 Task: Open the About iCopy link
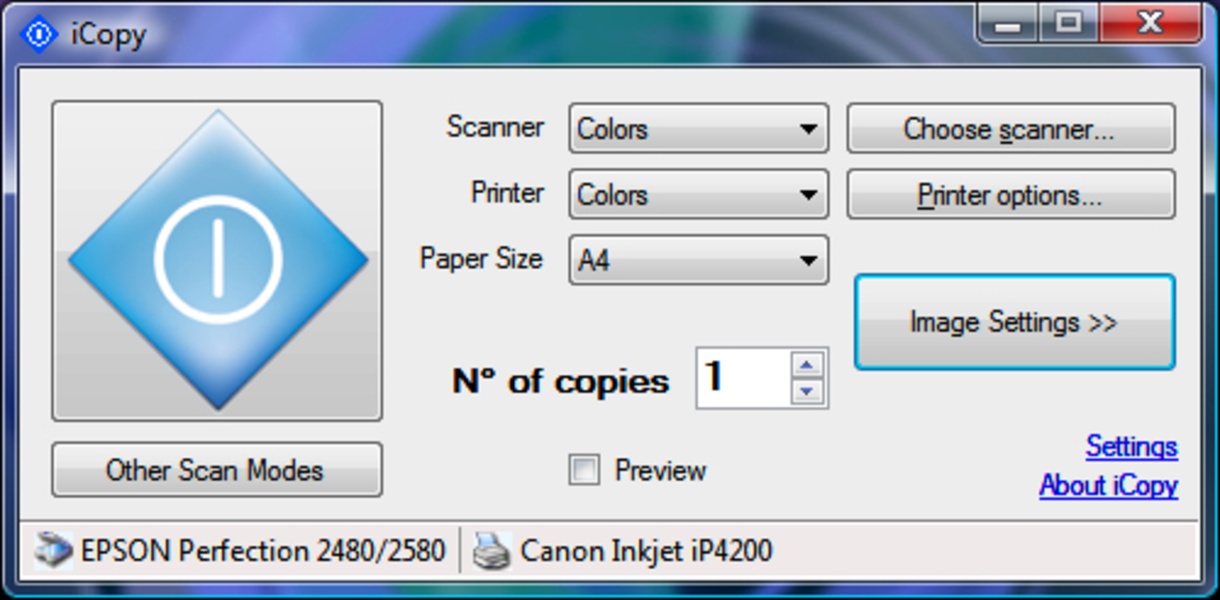coord(1109,486)
